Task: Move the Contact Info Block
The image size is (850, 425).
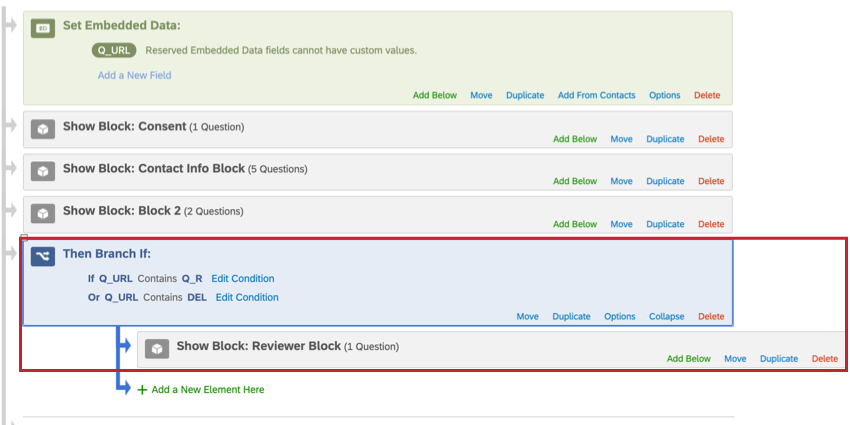Action: 621,182
